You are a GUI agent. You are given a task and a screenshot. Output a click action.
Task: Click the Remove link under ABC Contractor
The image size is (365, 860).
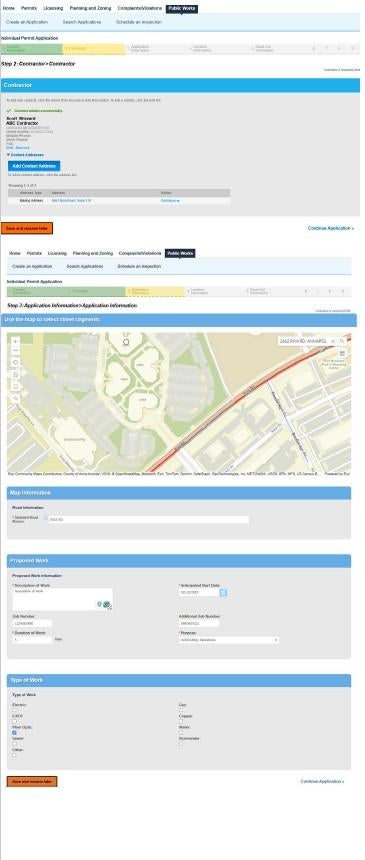pyautogui.click(x=23, y=148)
